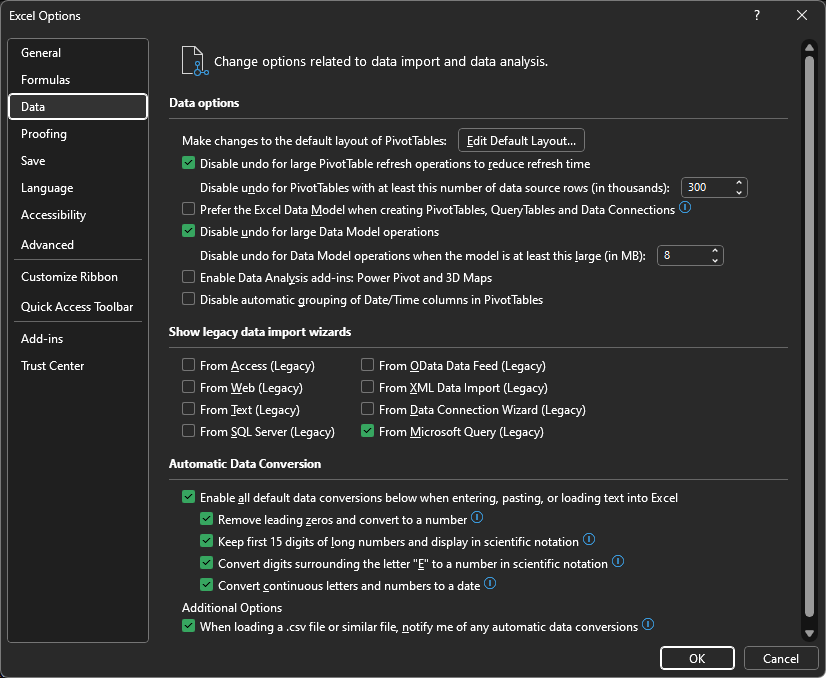Open the Accessibility options category
Screen dimensions: 826x678
coord(78,215)
